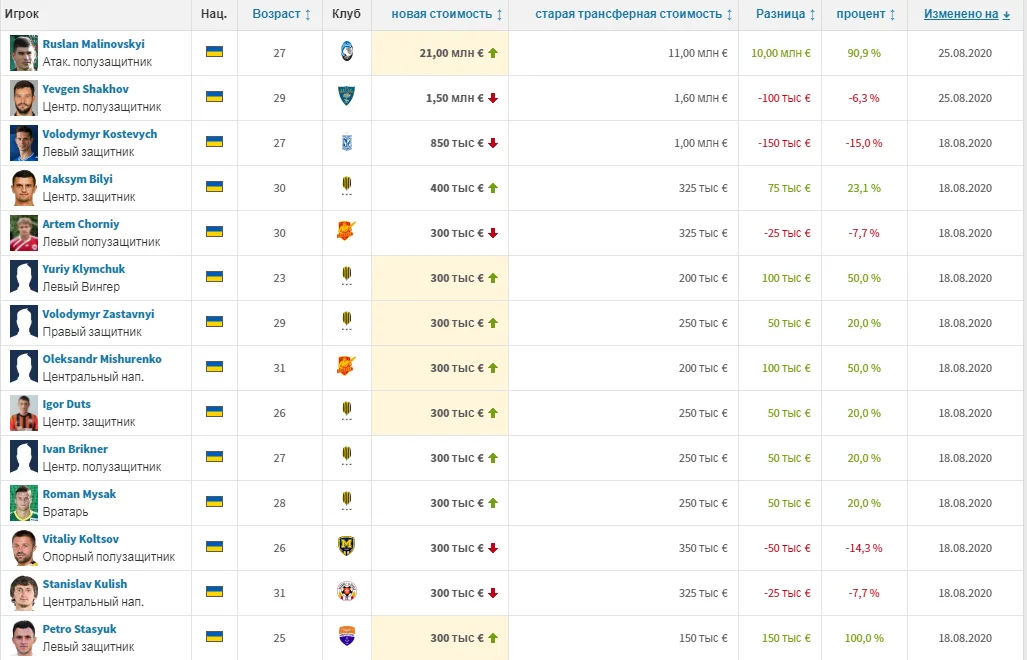Open the Yuriy Klymchuk player link
The image size is (1027, 660).
83,269
